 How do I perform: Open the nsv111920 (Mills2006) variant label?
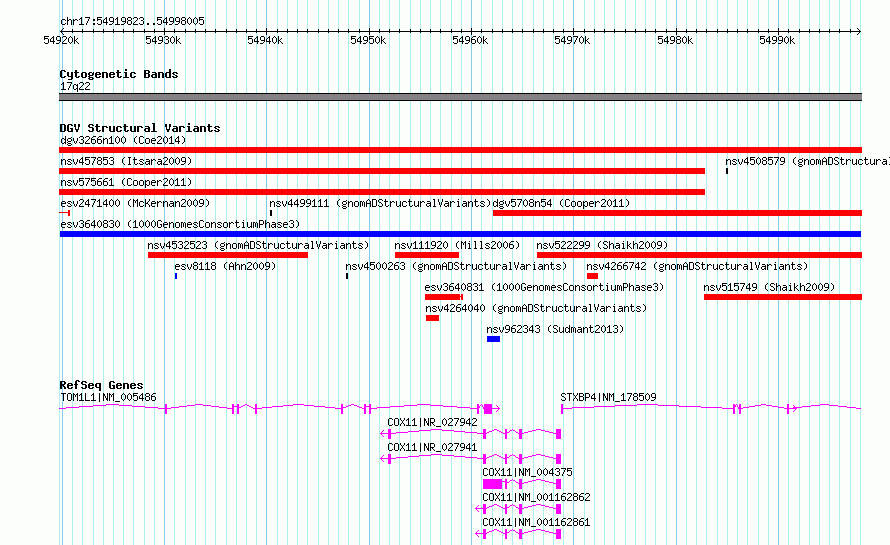tap(457, 245)
